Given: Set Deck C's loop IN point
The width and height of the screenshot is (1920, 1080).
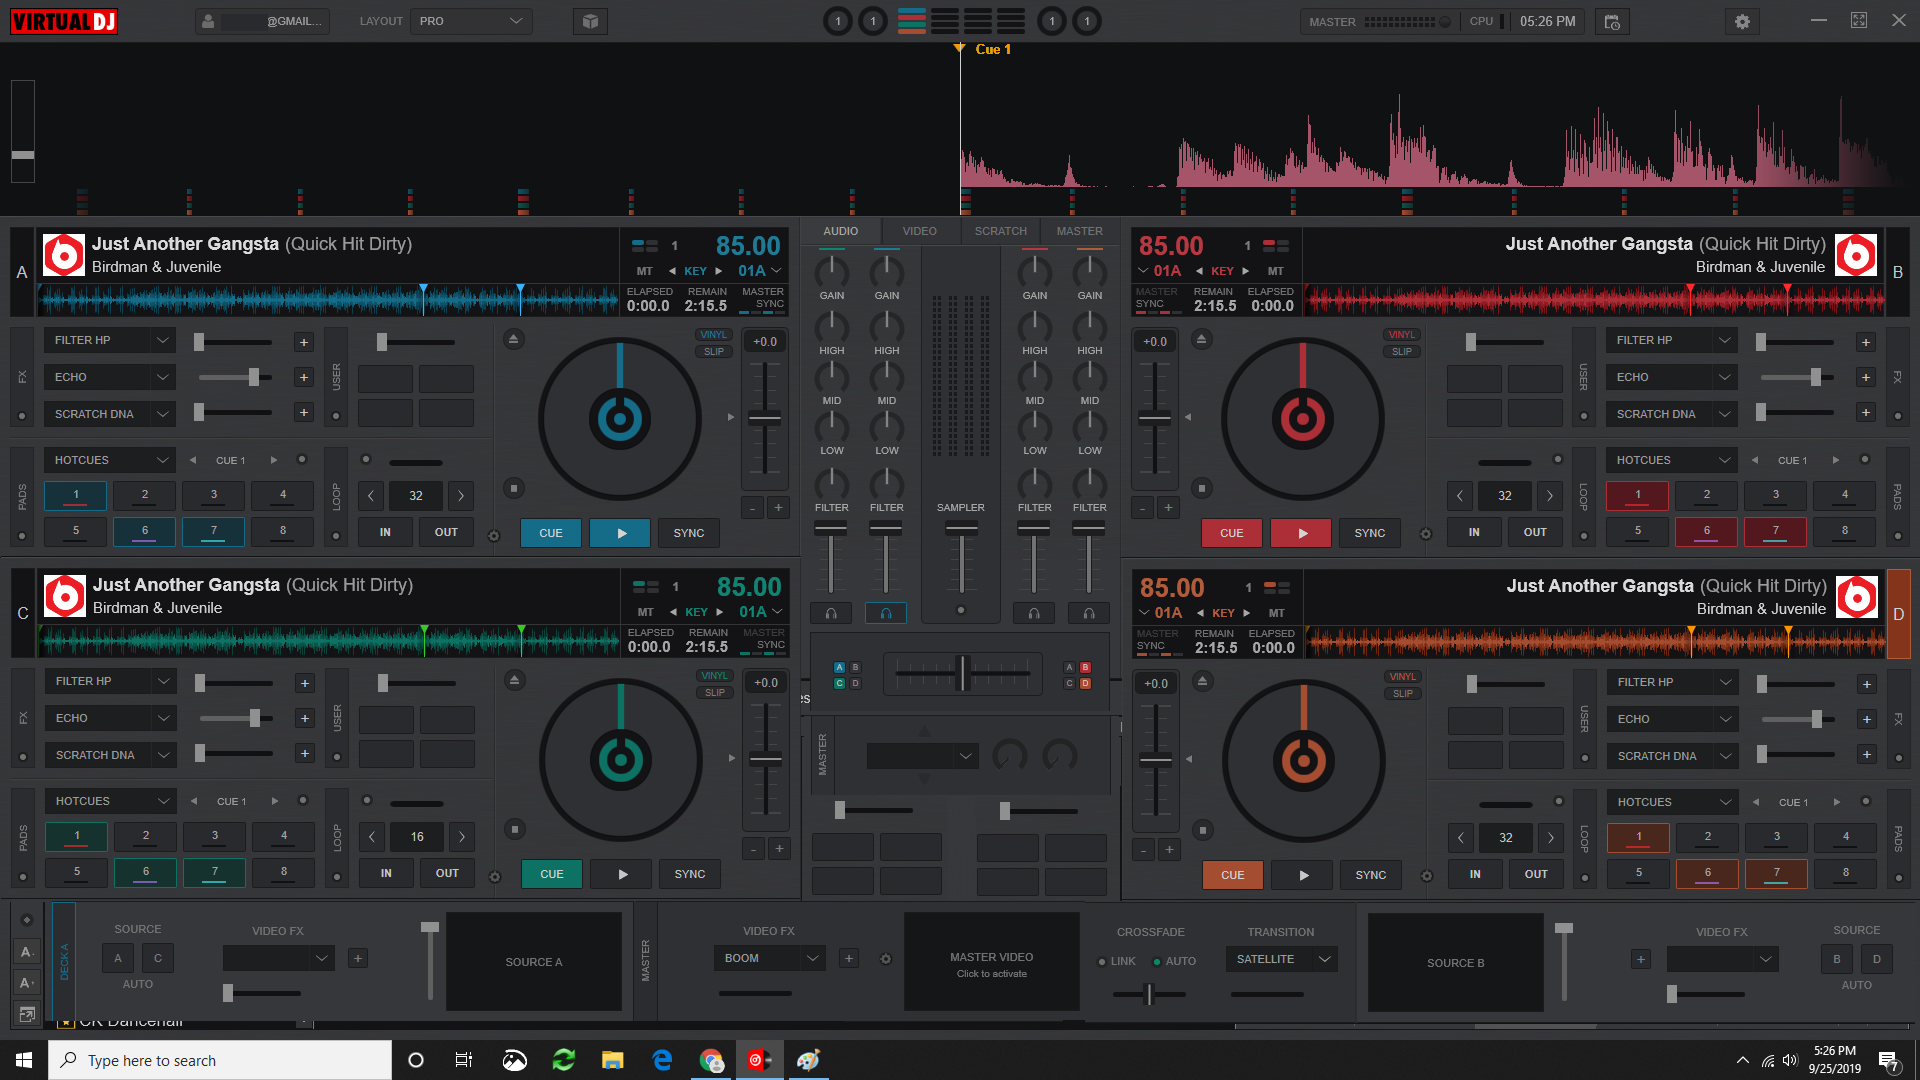Looking at the screenshot, I should pos(386,873).
